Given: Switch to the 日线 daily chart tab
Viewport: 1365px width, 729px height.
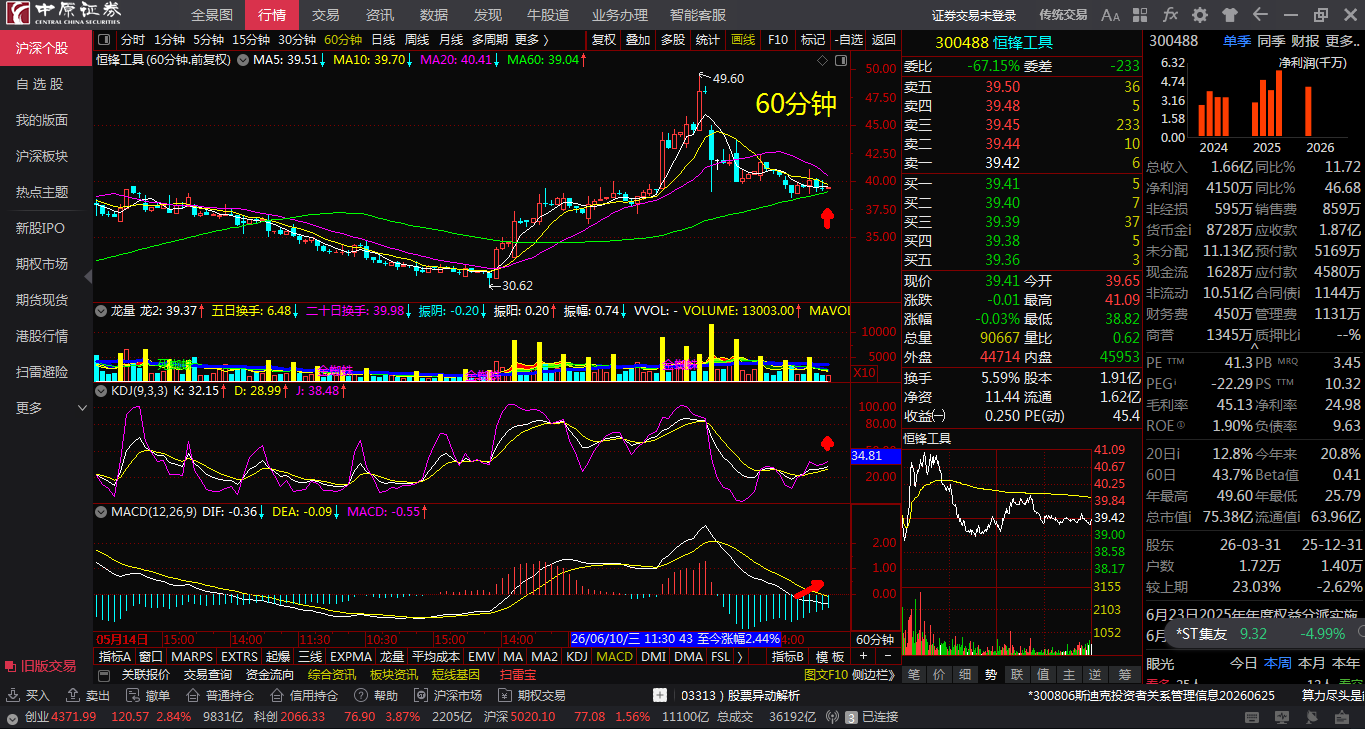Looking at the screenshot, I should click(383, 40).
